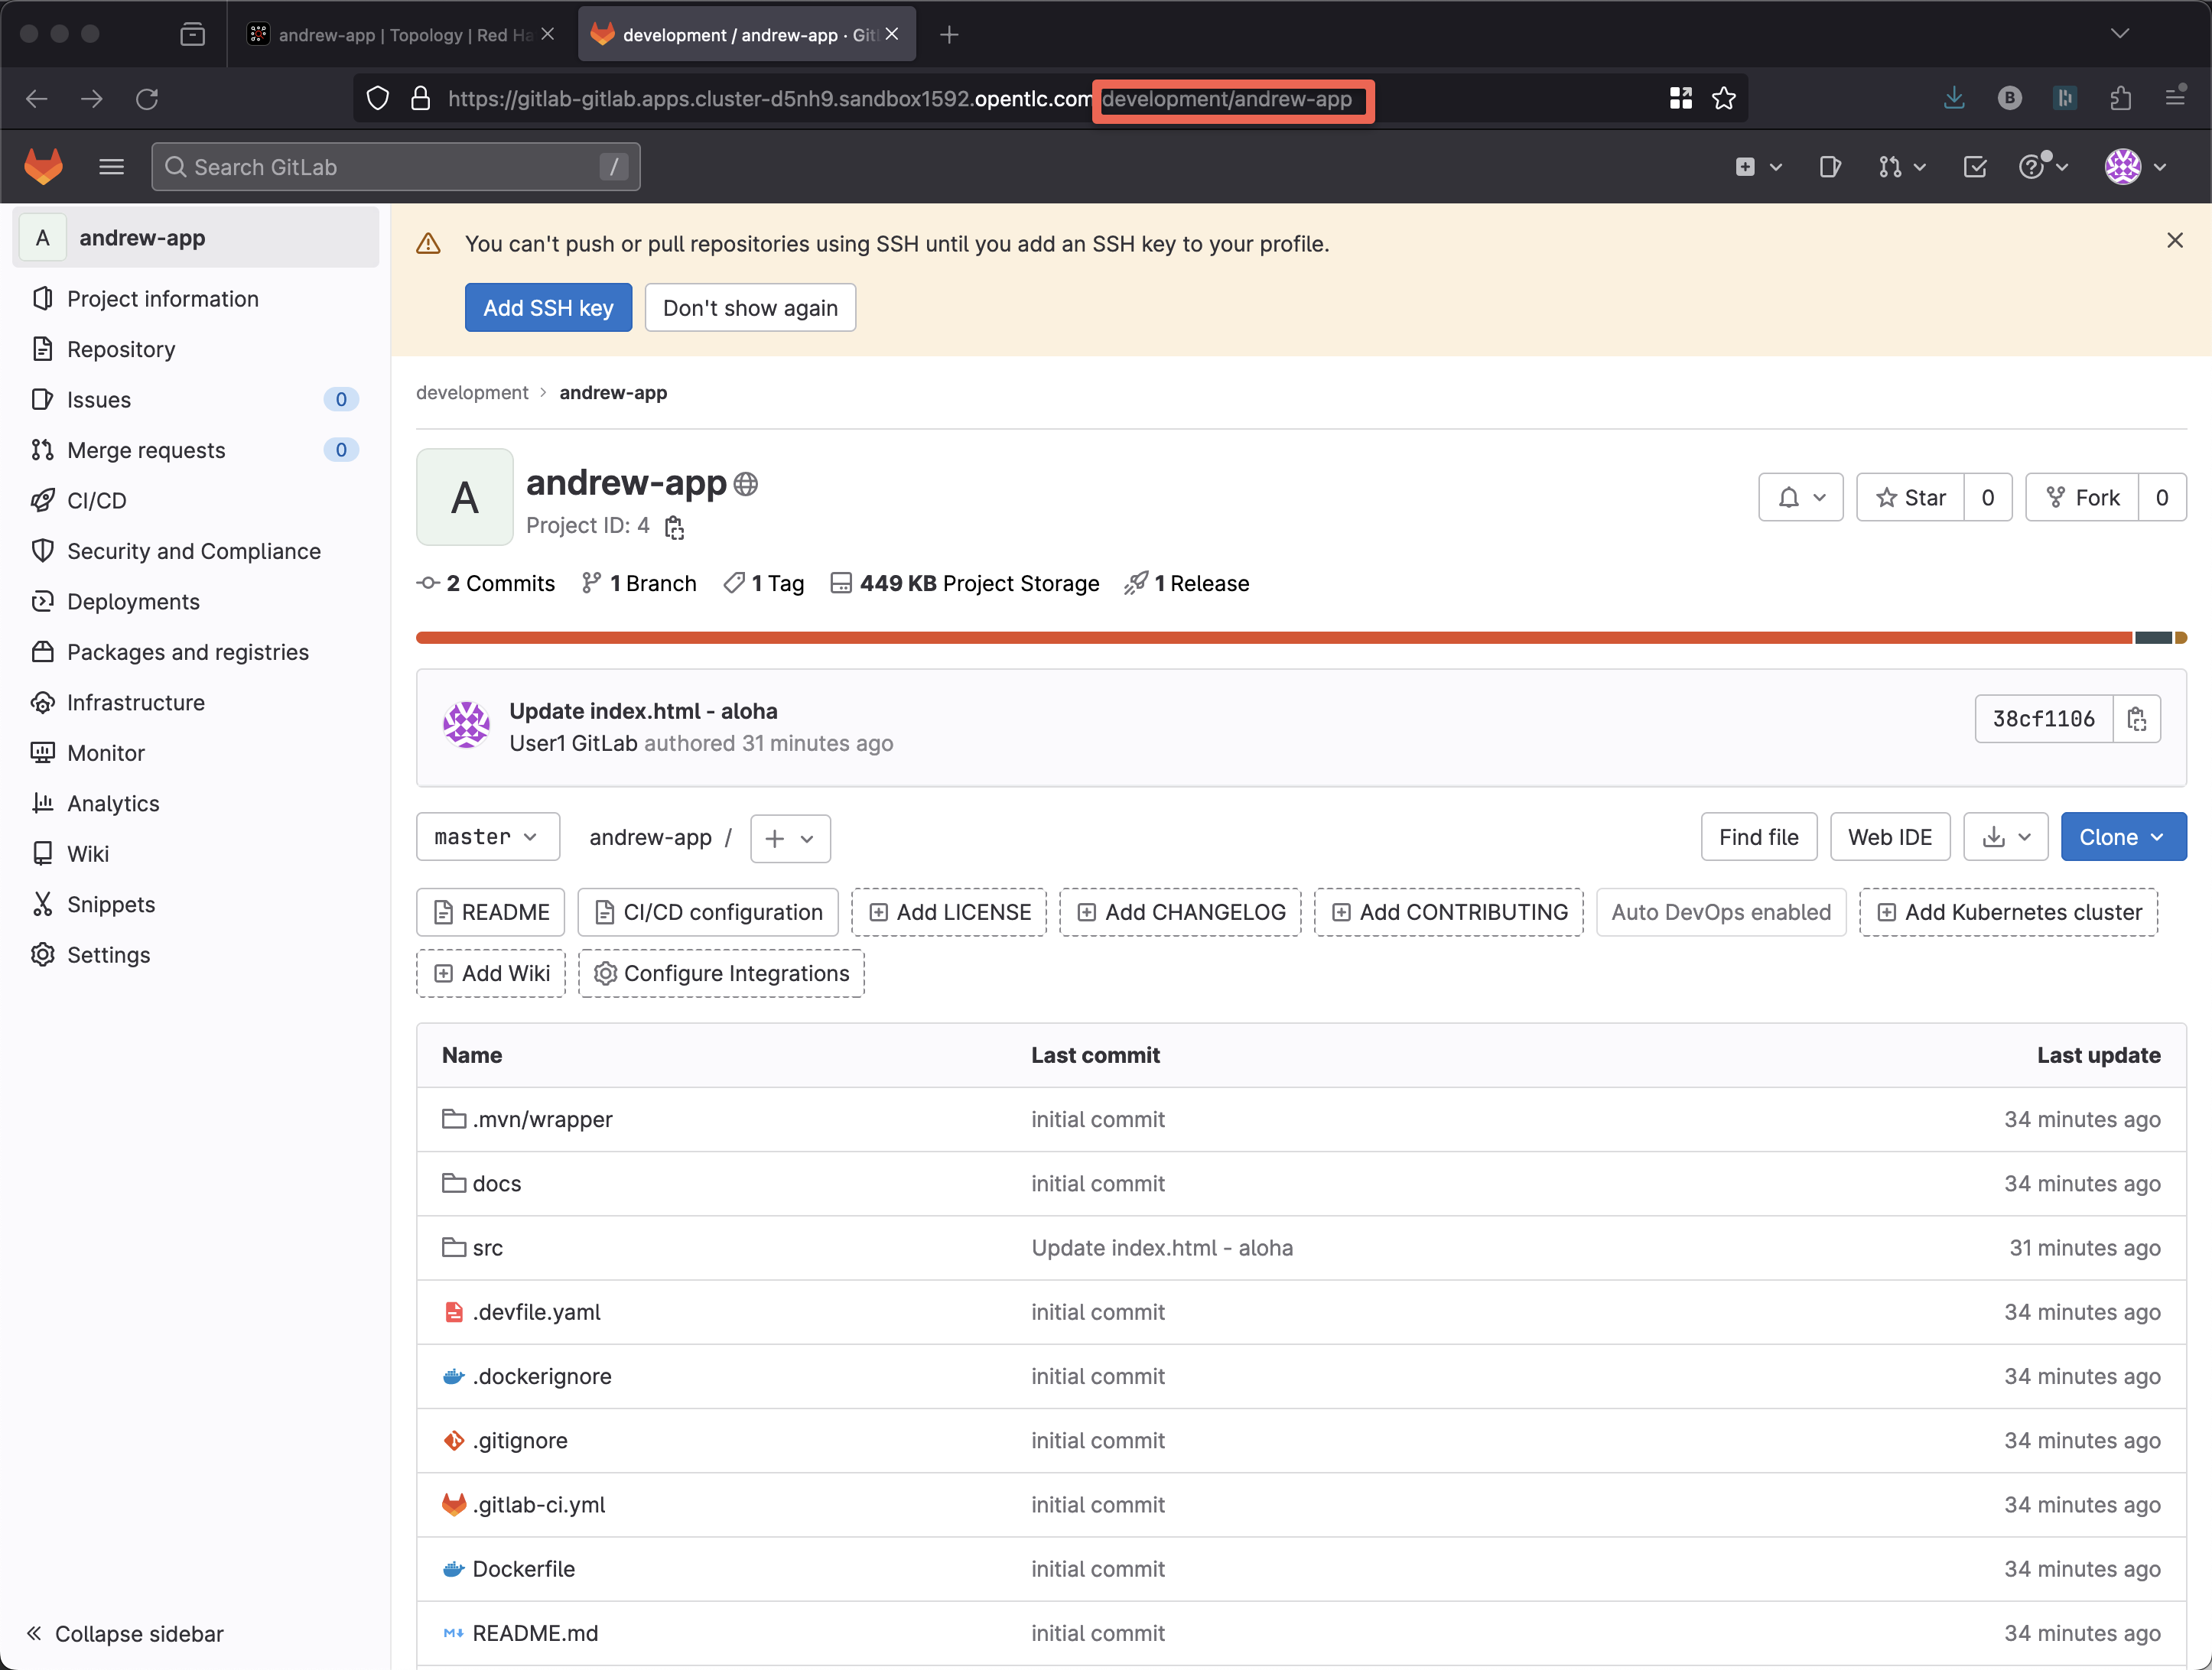
Task: Open the plus add-file dropdown
Action: (x=789, y=838)
